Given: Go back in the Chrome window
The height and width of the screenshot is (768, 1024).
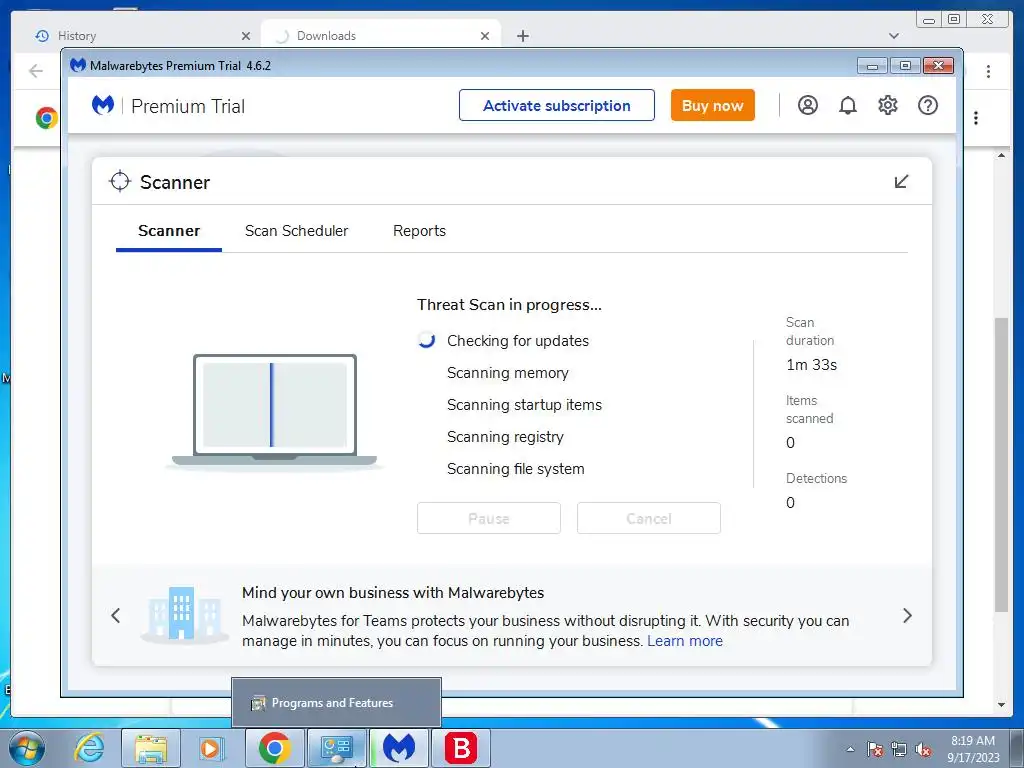Looking at the screenshot, I should tap(36, 71).
